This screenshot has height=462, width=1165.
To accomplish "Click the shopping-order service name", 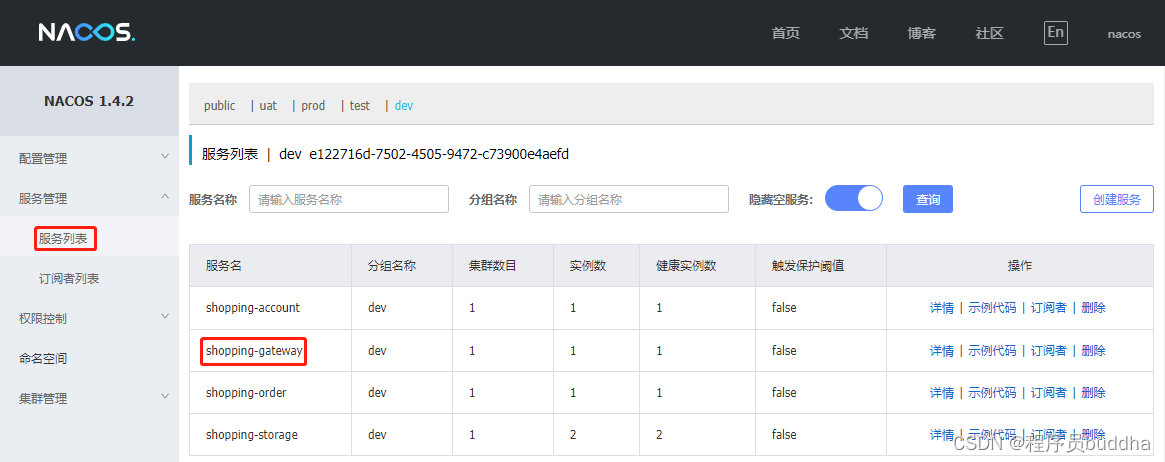I will [246, 392].
